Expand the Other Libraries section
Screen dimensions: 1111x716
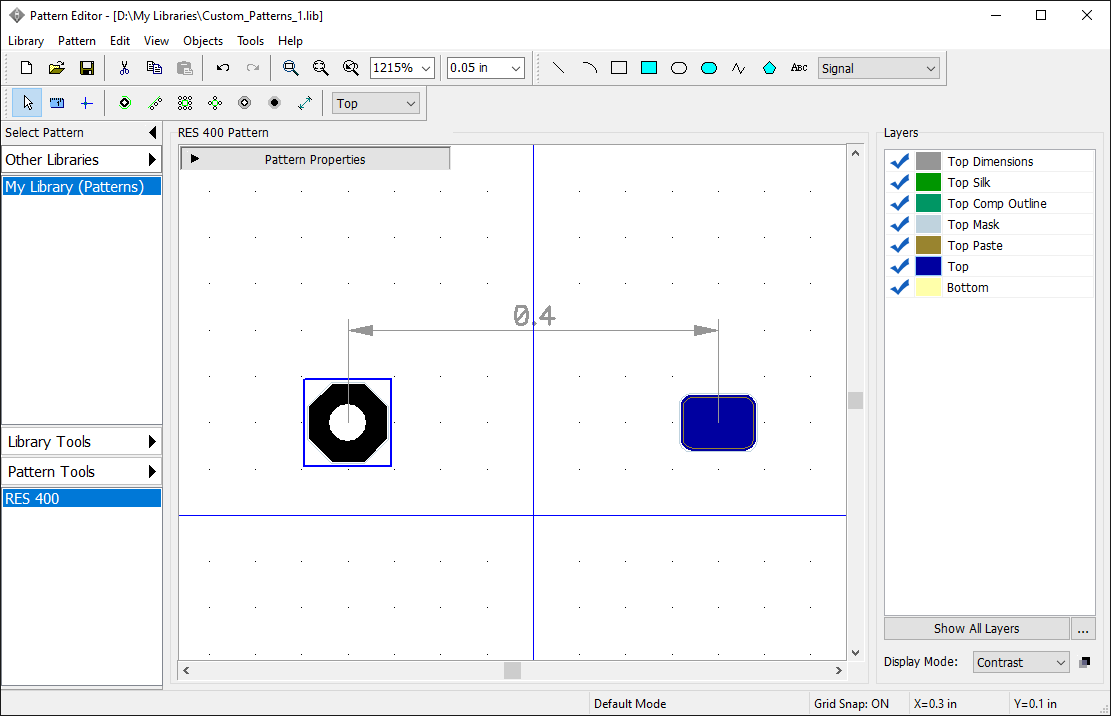click(x=81, y=159)
